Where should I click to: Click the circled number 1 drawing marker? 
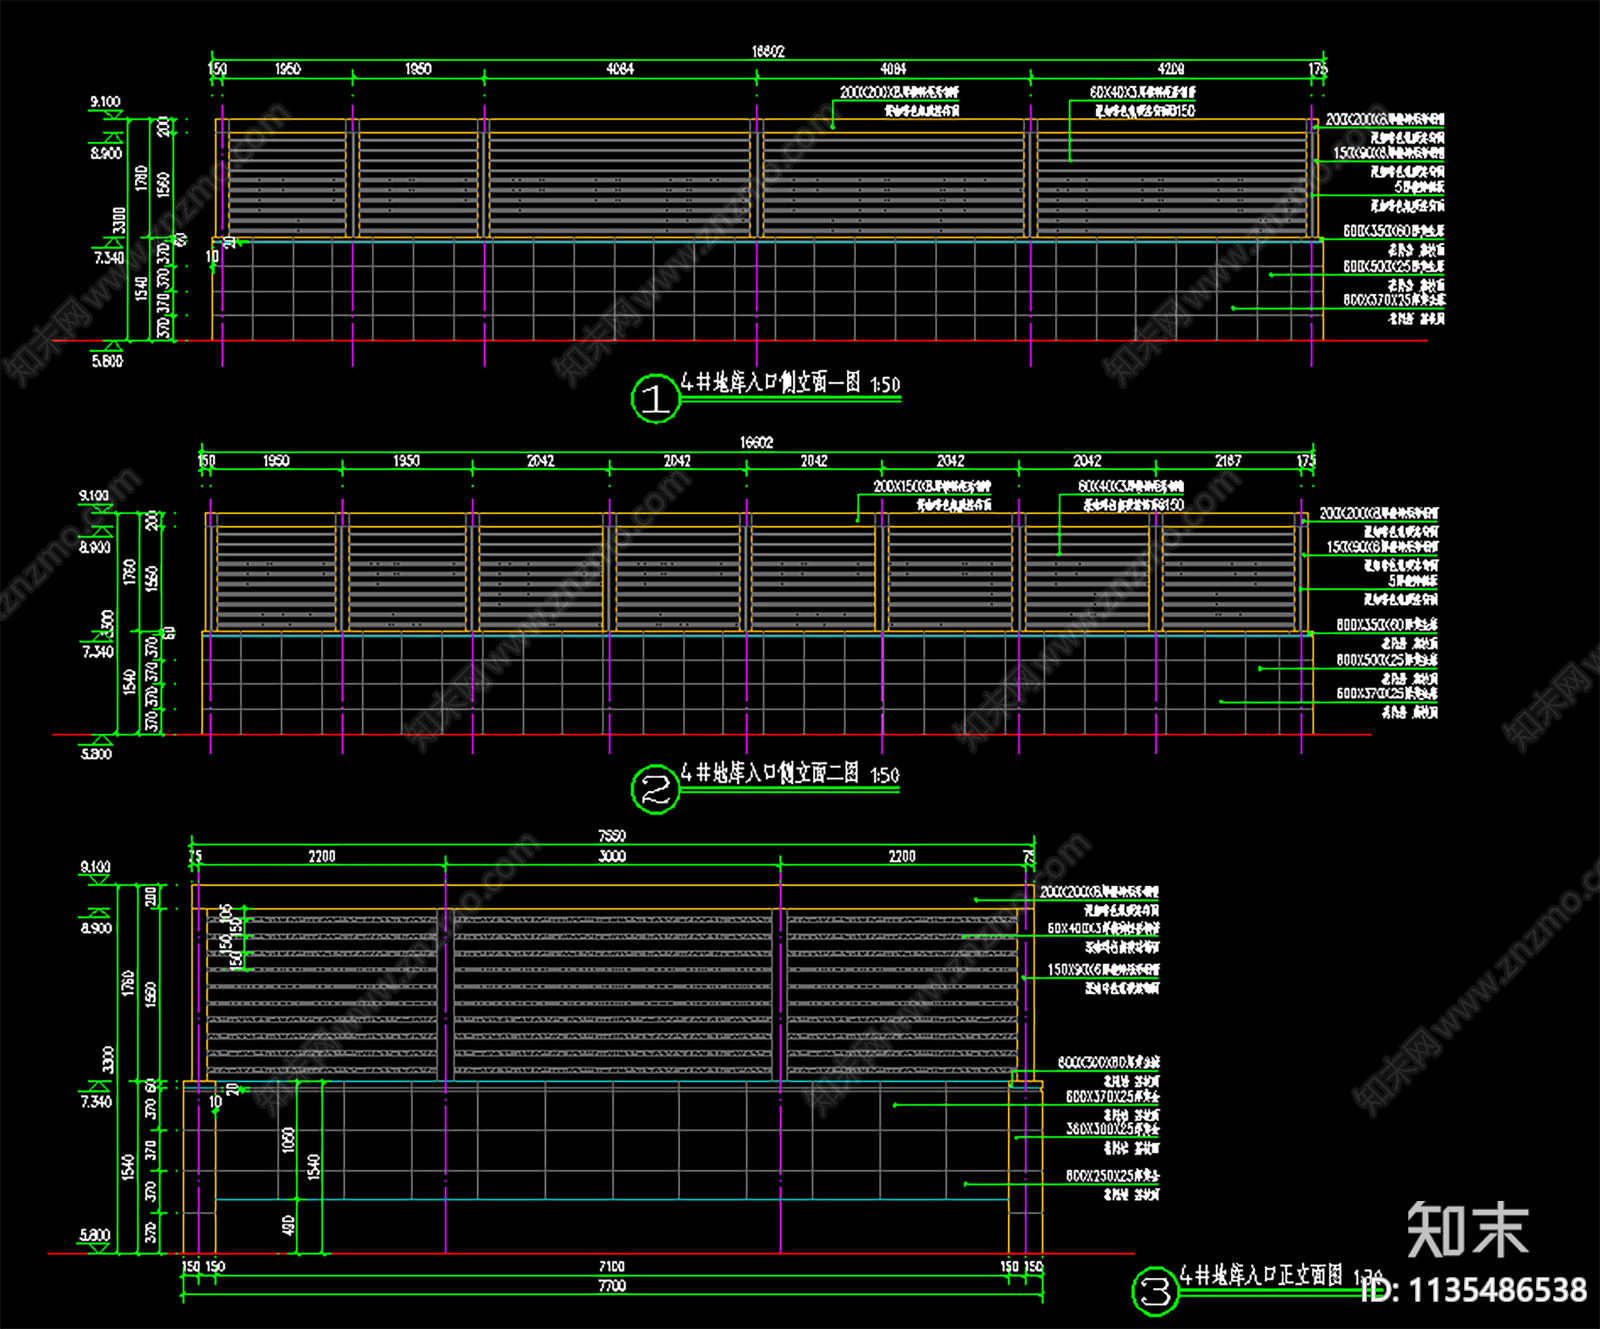pyautogui.click(x=655, y=399)
